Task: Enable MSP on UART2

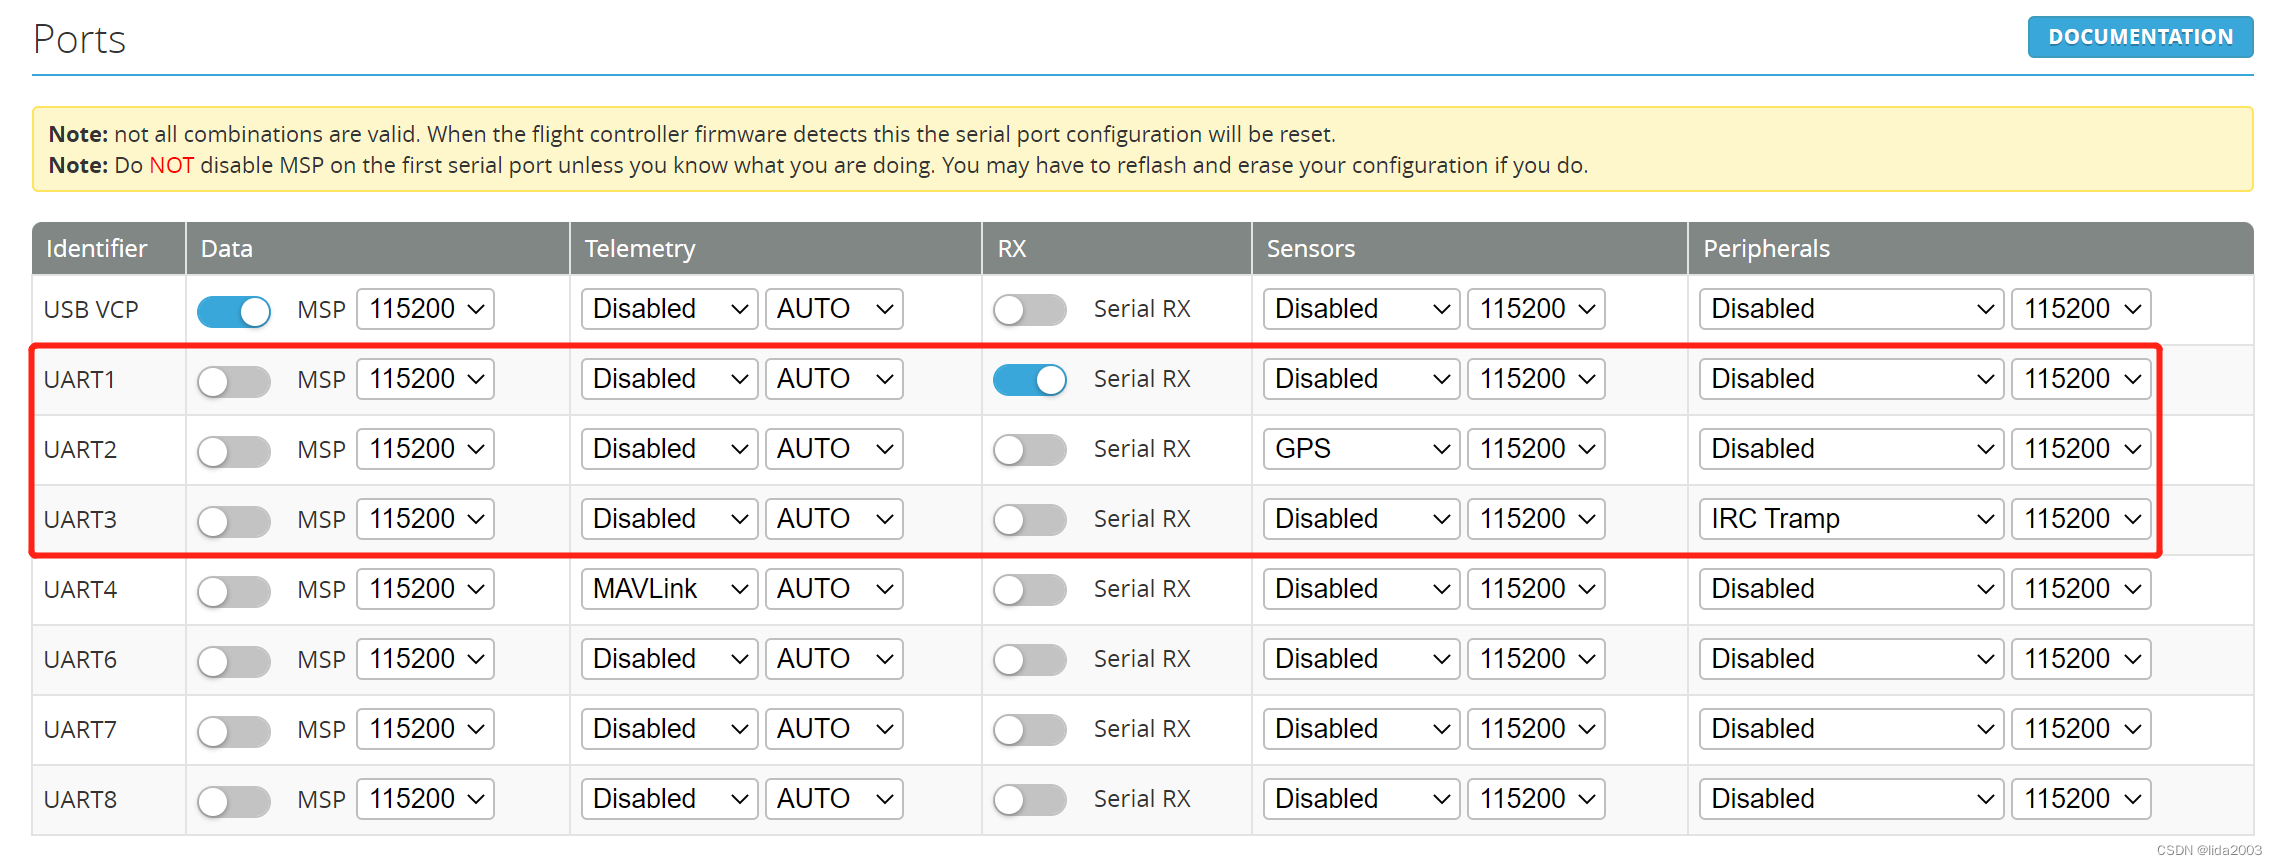Action: (234, 451)
